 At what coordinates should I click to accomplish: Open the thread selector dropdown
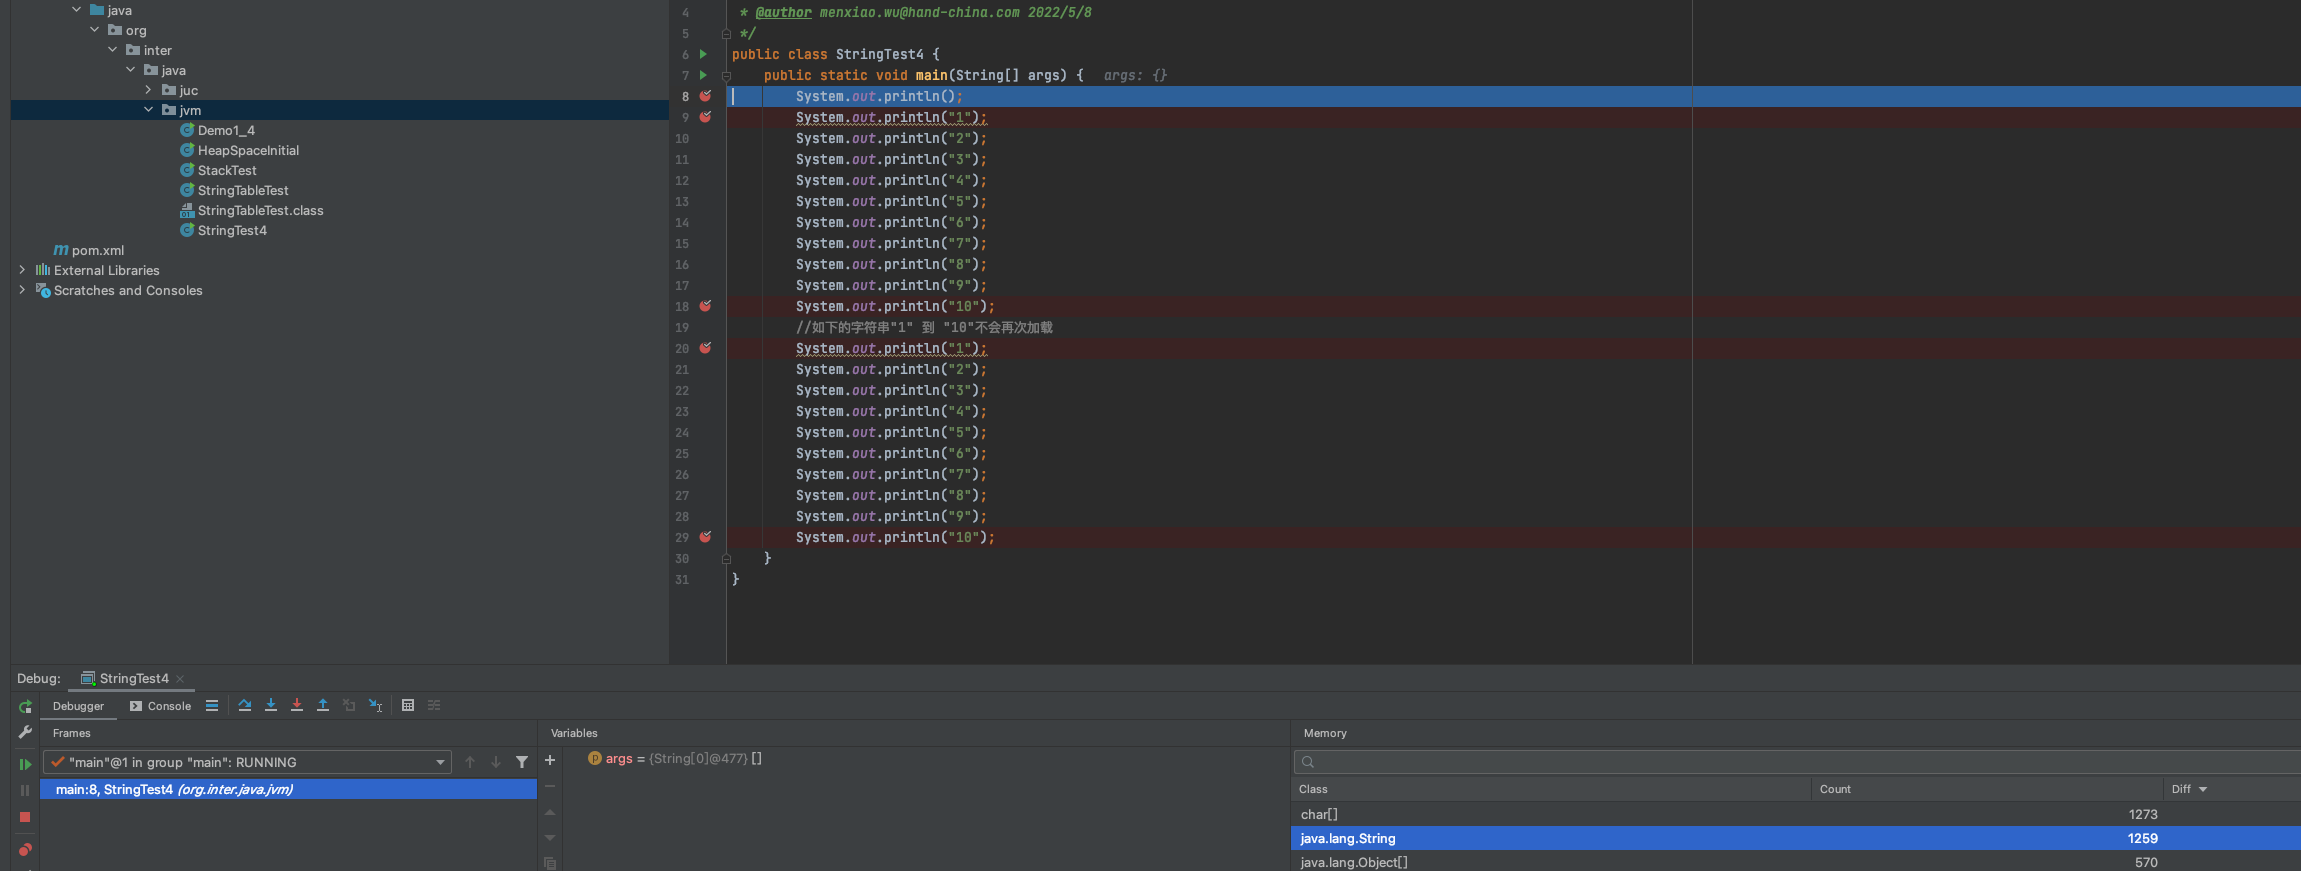[x=440, y=762]
